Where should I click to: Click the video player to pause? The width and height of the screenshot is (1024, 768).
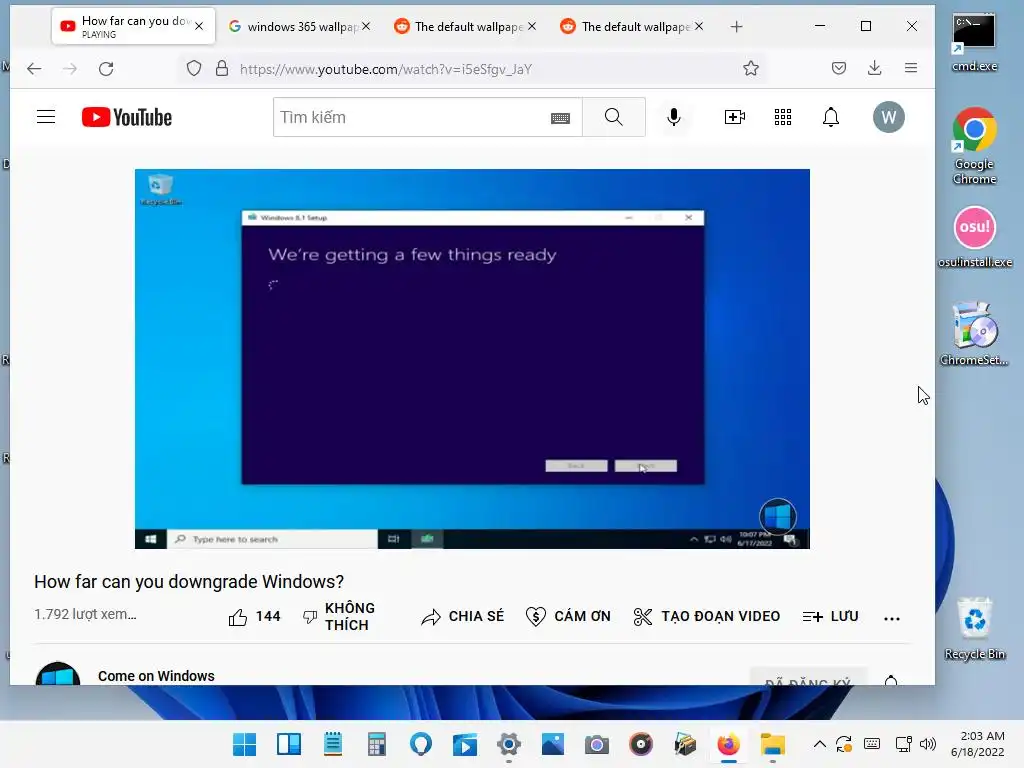[472, 359]
